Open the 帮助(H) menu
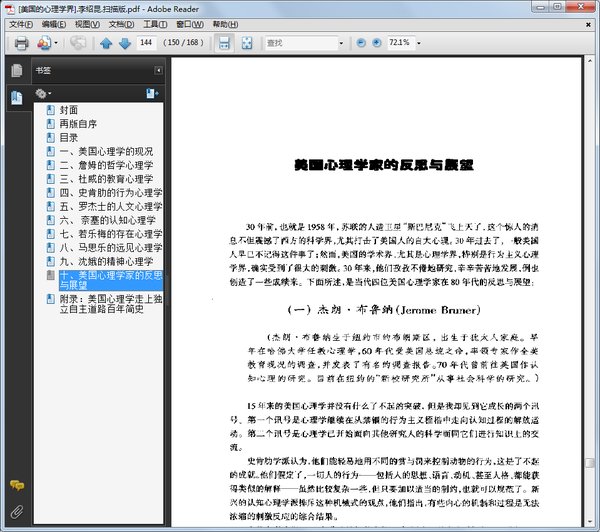 coord(225,24)
